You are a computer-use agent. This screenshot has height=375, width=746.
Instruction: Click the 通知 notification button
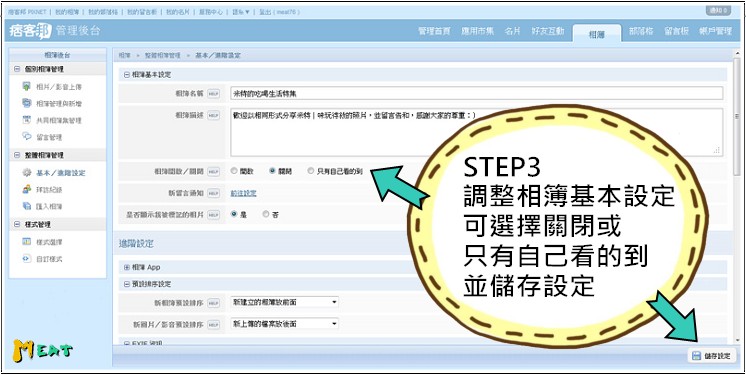tap(718, 10)
